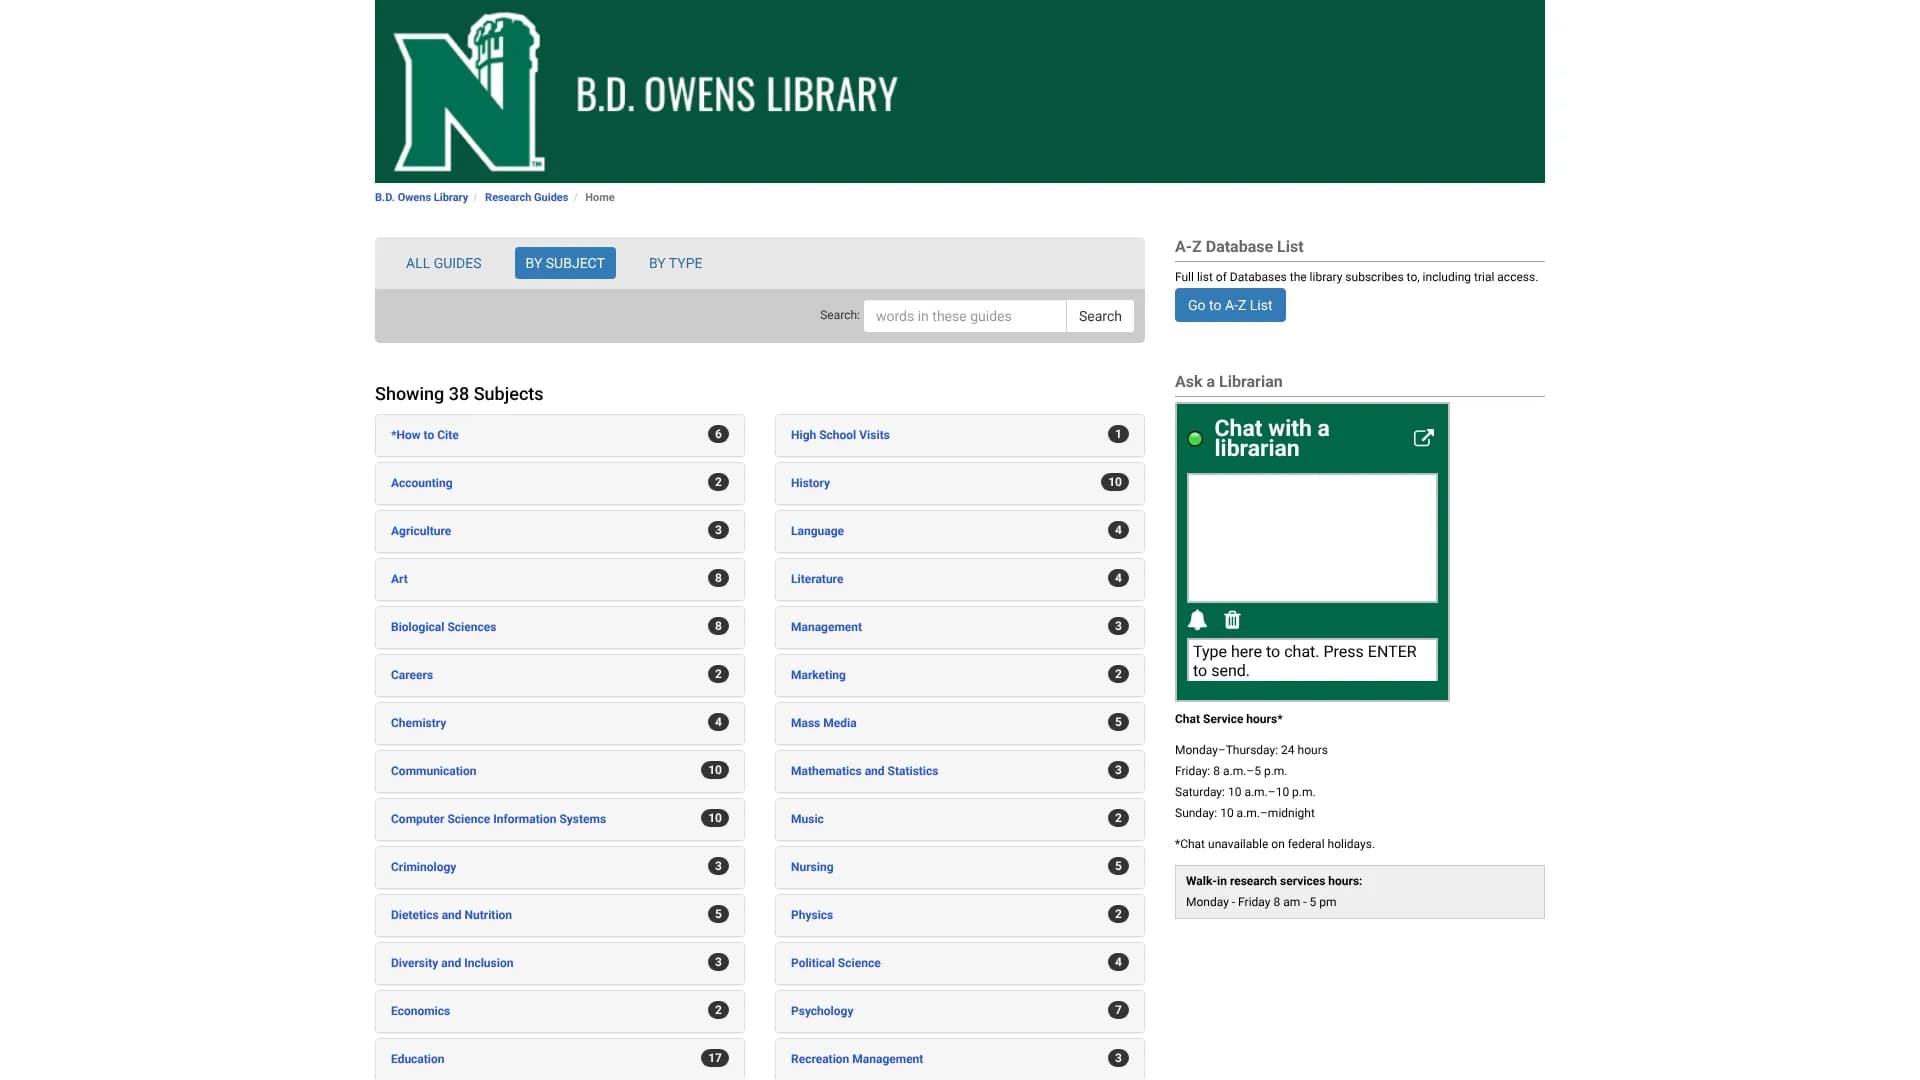This screenshot has width=1920, height=1080.
Task: Click the chat message text box
Action: coord(1311,660)
